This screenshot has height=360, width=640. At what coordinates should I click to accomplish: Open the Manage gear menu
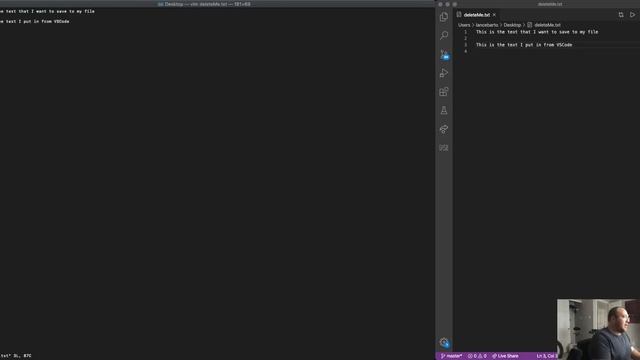coord(444,342)
